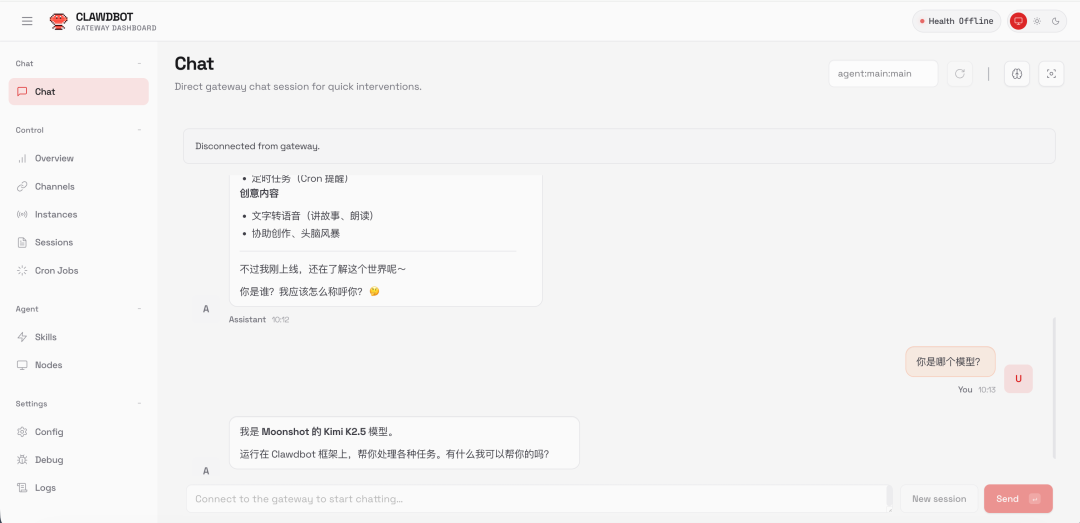Open the agent:main:main session selector
Viewport: 1080px width, 523px height.
(x=883, y=74)
